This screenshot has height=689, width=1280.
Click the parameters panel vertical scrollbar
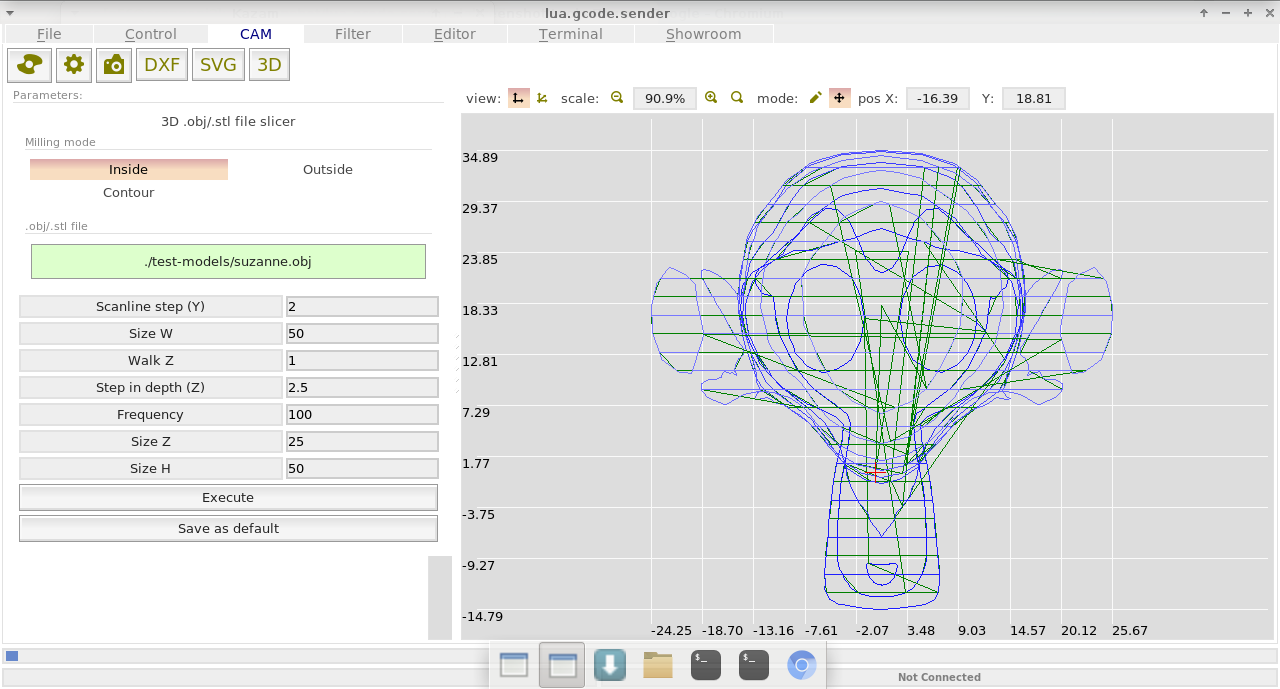pos(440,597)
